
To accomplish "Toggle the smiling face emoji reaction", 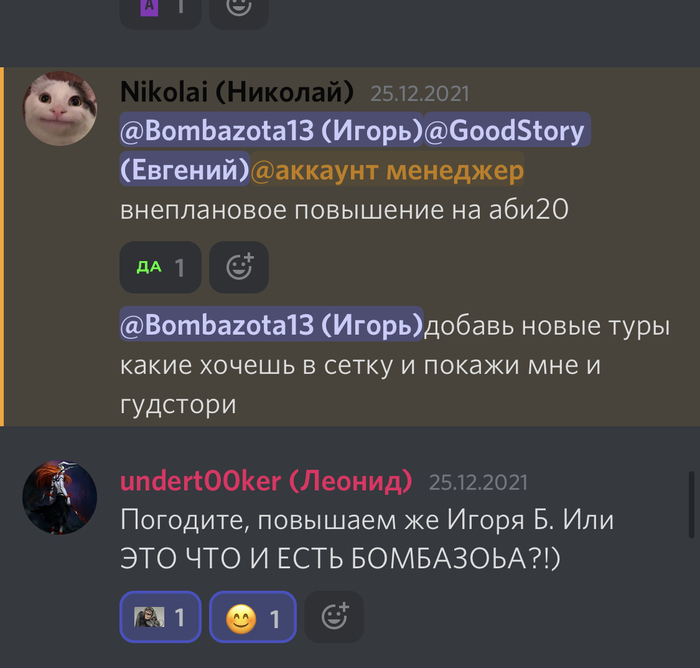I will click(x=253, y=617).
